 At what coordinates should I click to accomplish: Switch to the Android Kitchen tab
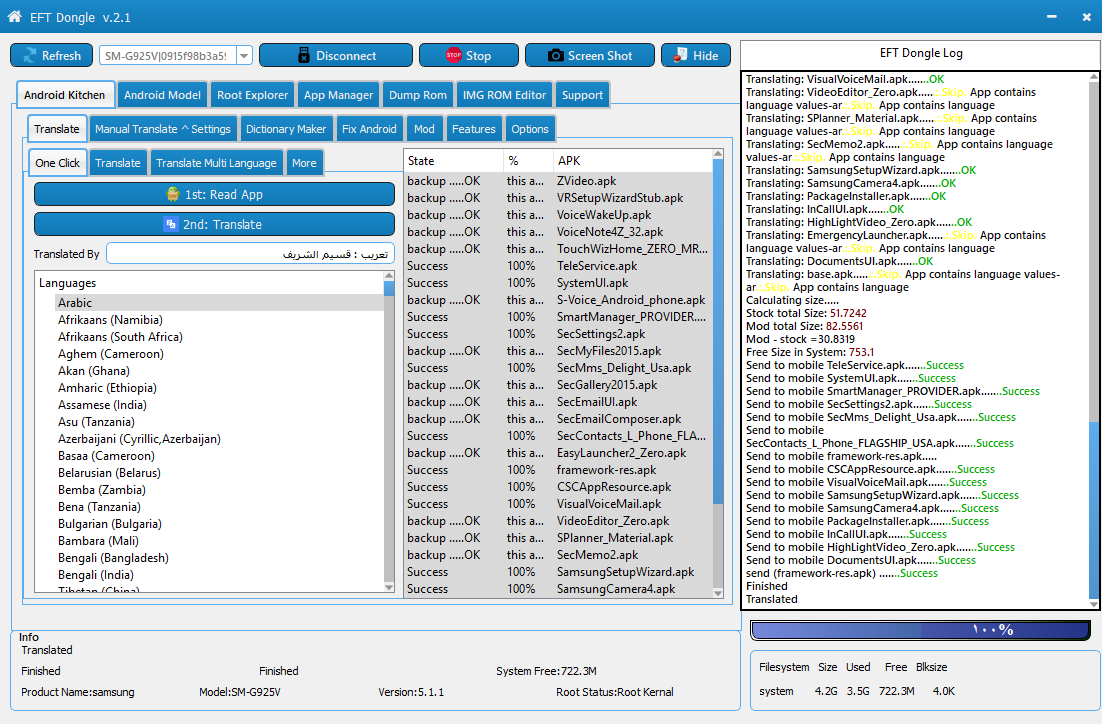point(65,95)
